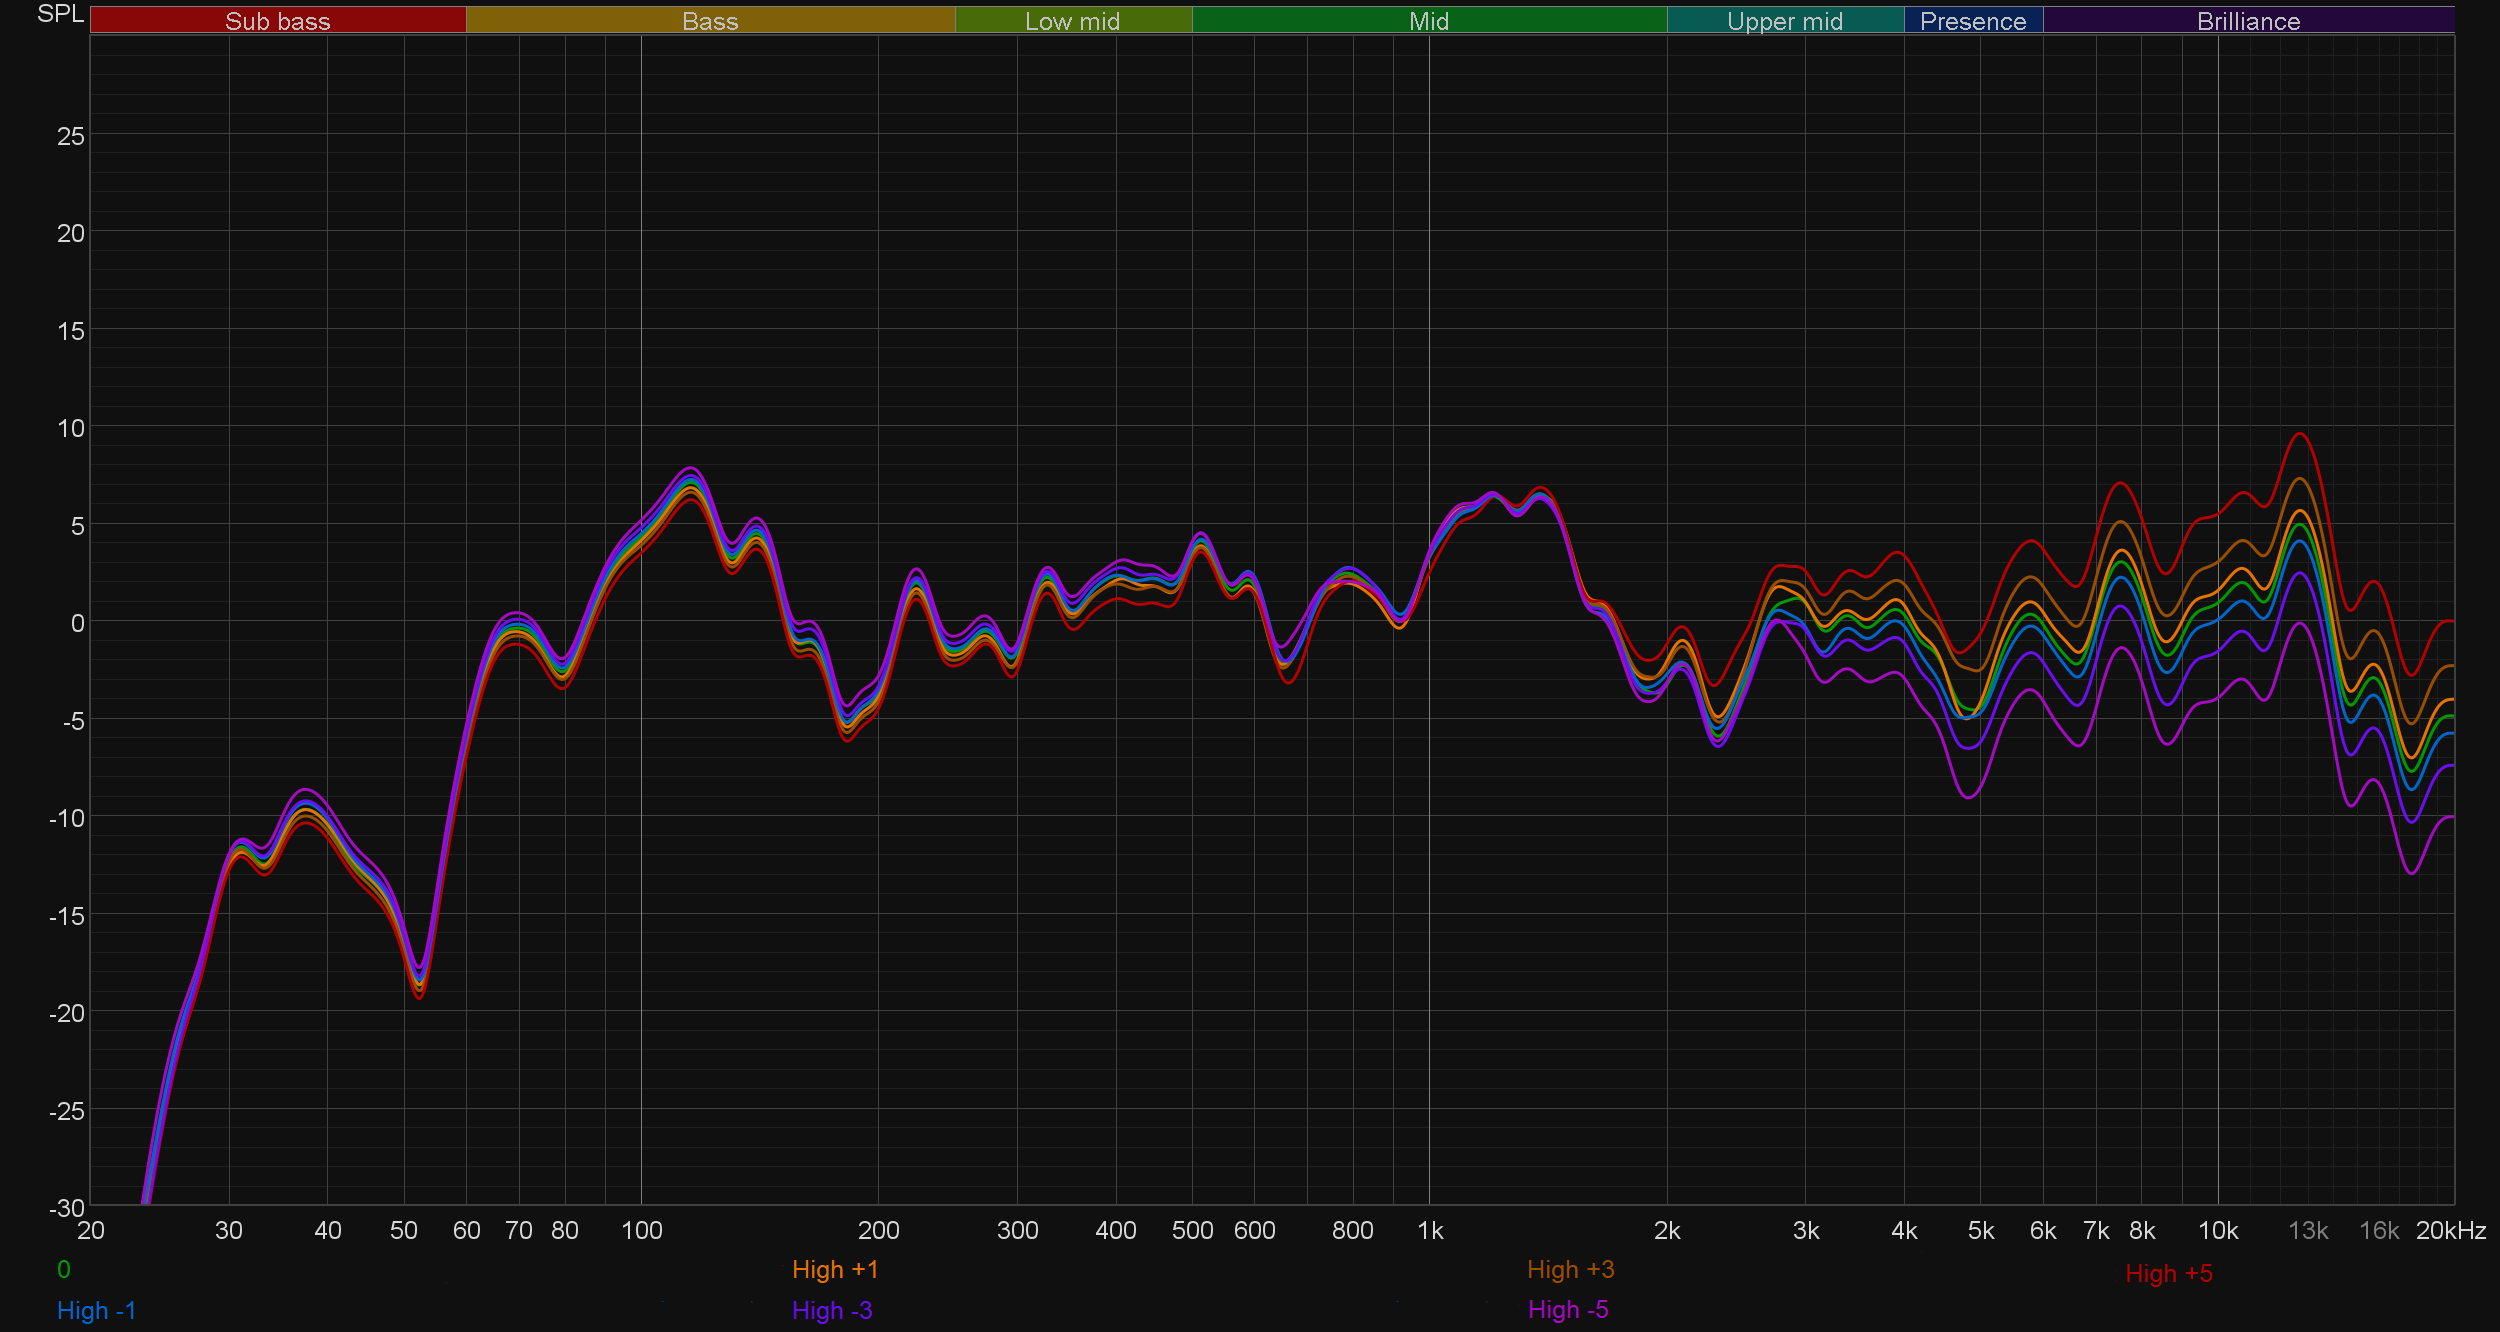Click the -30 value on SPL axis

(66, 1207)
